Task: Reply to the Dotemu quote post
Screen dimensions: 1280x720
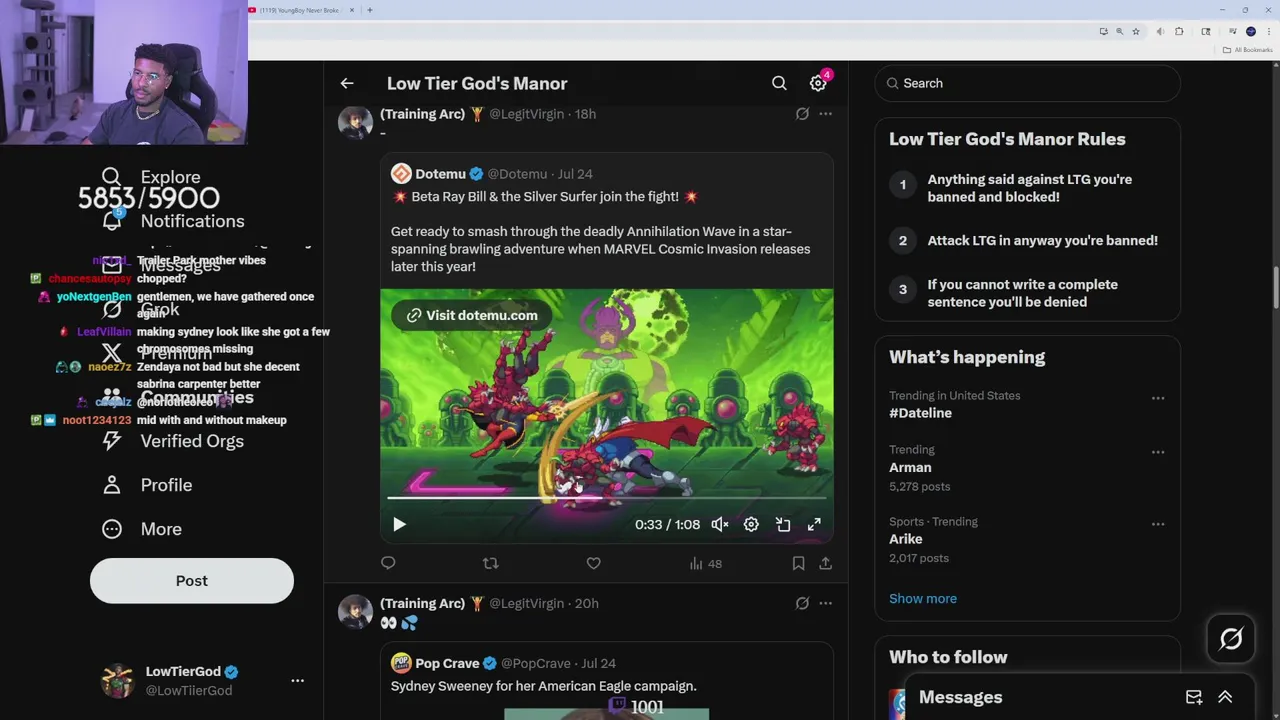Action: pyautogui.click(x=388, y=563)
